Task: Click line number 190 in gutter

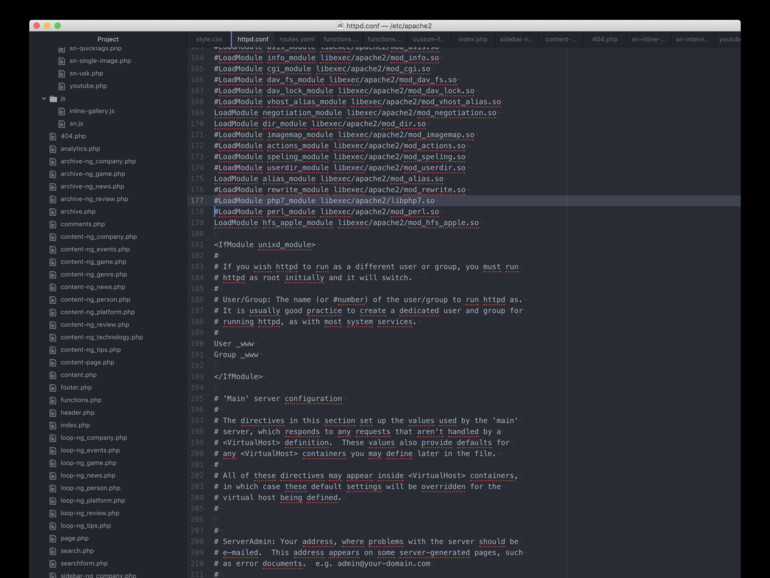Action: pyautogui.click(x=197, y=344)
